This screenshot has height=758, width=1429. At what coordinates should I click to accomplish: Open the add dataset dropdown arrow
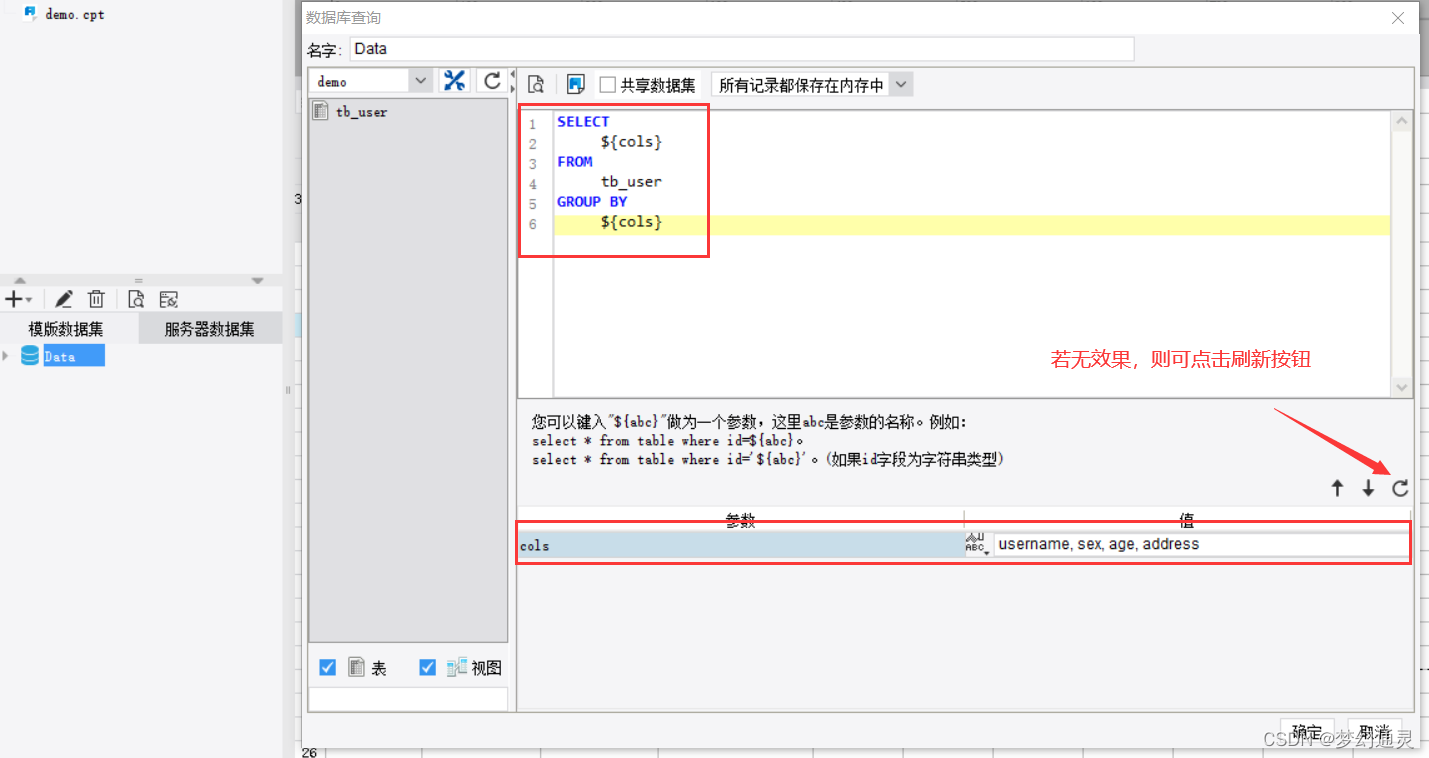point(29,300)
